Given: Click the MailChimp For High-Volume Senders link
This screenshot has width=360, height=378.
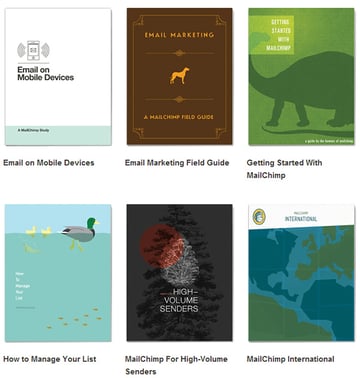Looking at the screenshot, I should point(176,365).
